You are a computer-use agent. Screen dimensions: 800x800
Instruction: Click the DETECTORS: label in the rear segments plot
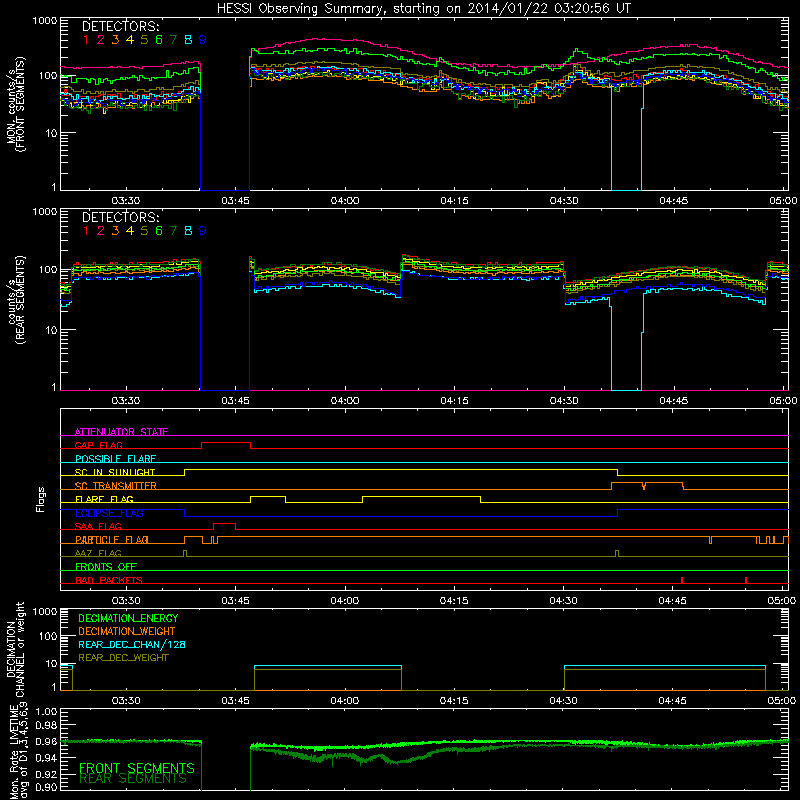[x=120, y=217]
